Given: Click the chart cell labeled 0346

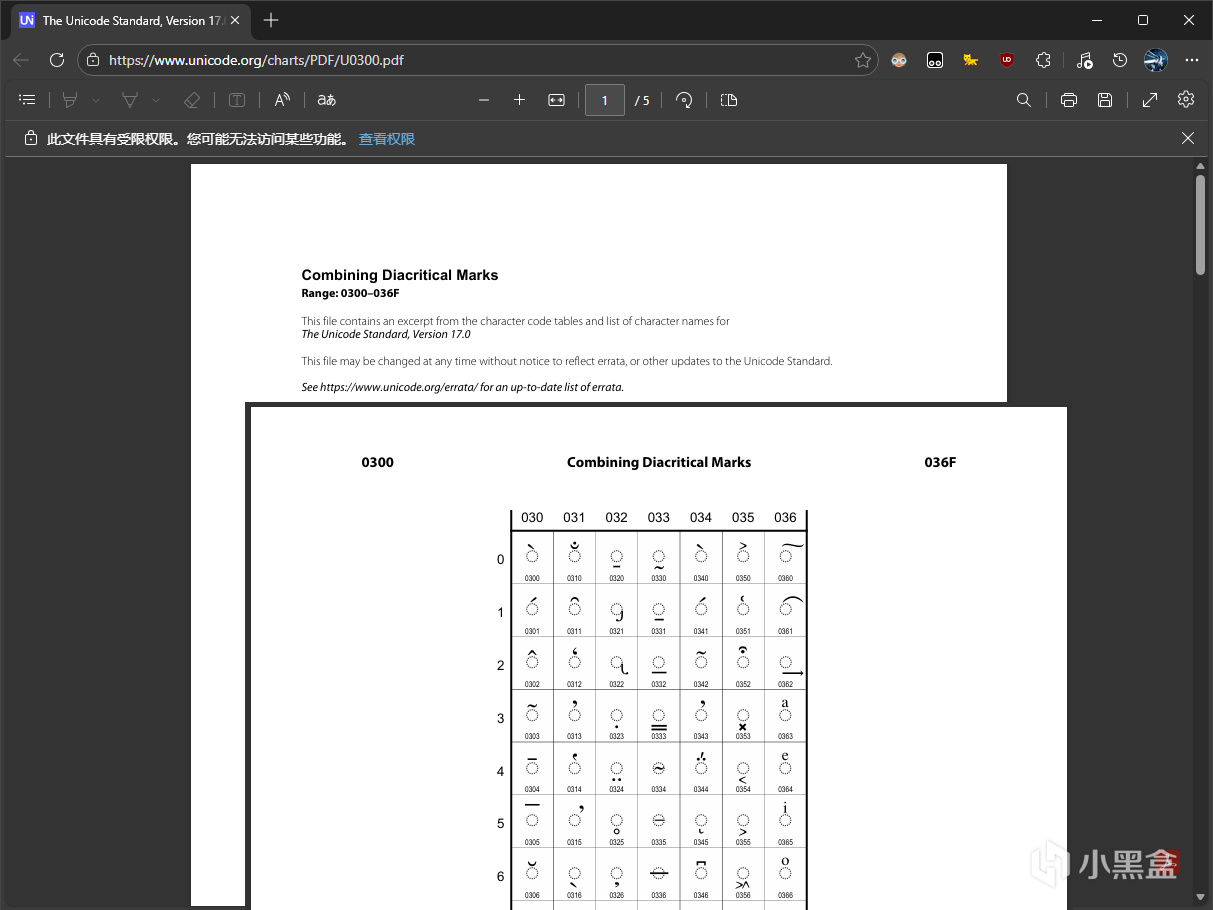Looking at the screenshot, I should [701, 875].
